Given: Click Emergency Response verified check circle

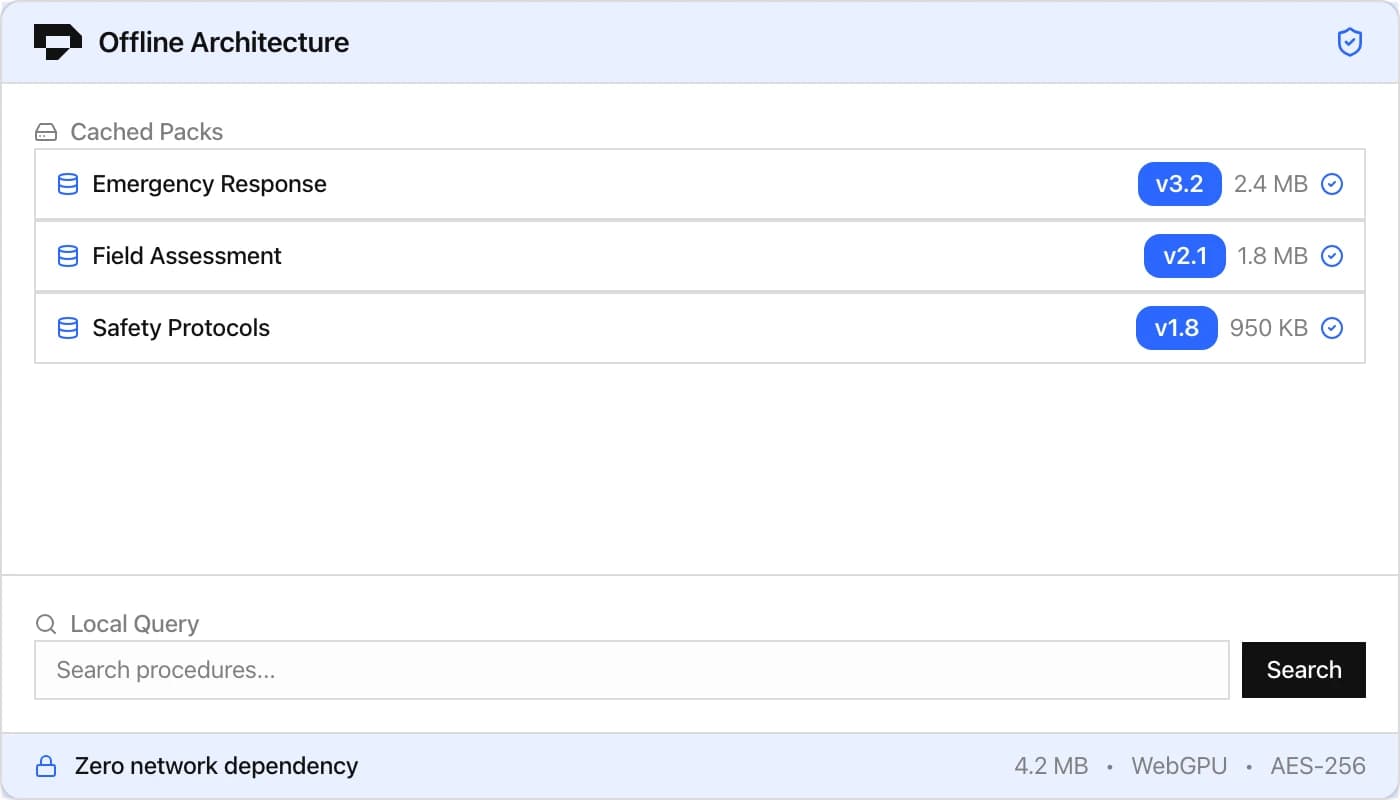Looking at the screenshot, I should [1332, 184].
